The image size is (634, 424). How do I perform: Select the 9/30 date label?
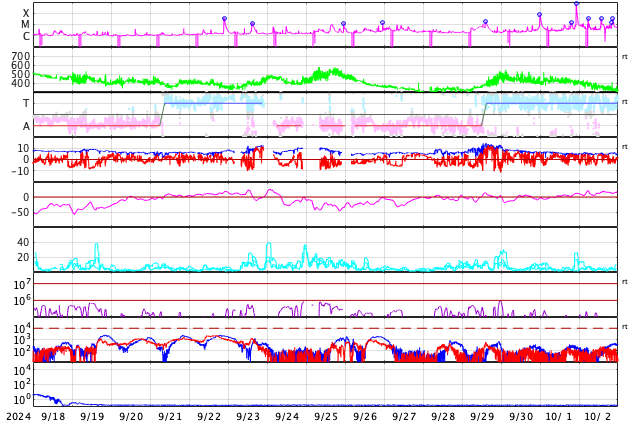[x=521, y=417]
